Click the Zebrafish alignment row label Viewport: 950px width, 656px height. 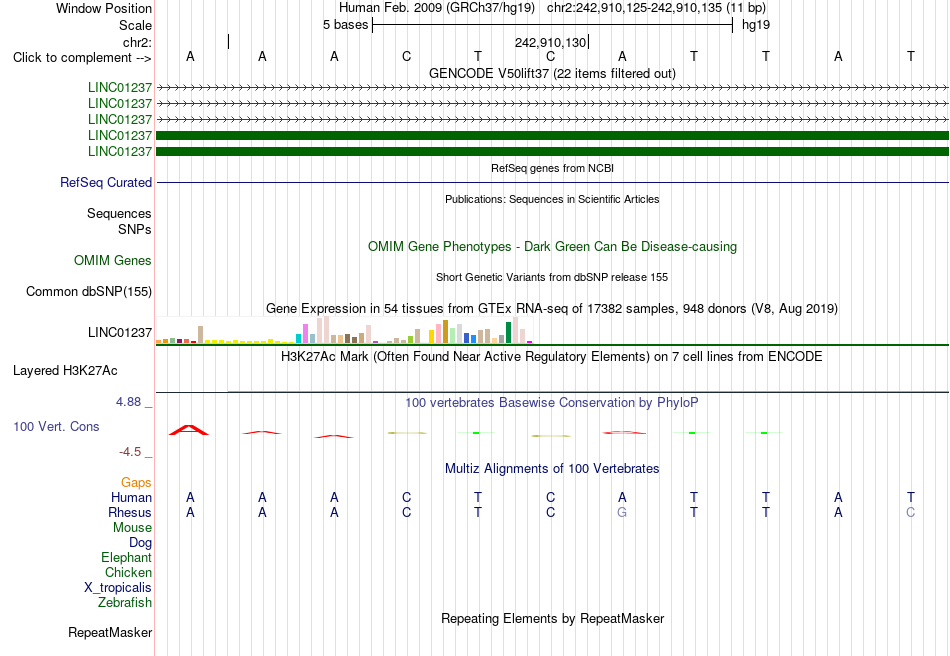(x=125, y=603)
